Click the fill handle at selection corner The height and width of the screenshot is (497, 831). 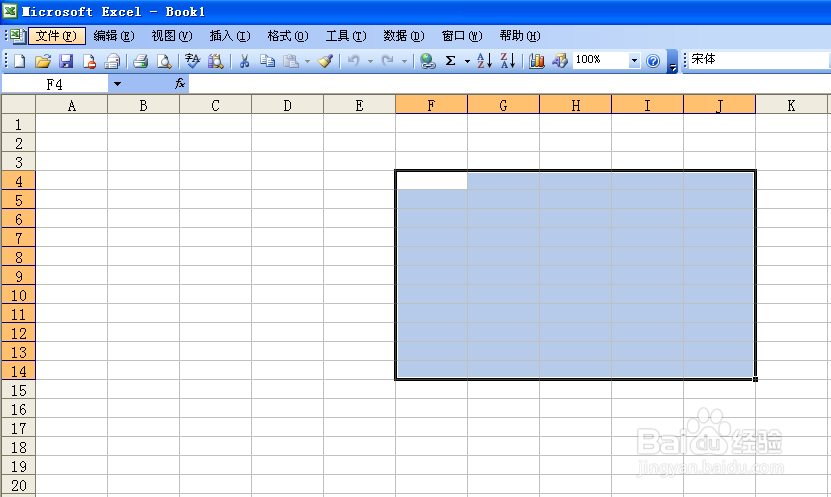coord(755,379)
